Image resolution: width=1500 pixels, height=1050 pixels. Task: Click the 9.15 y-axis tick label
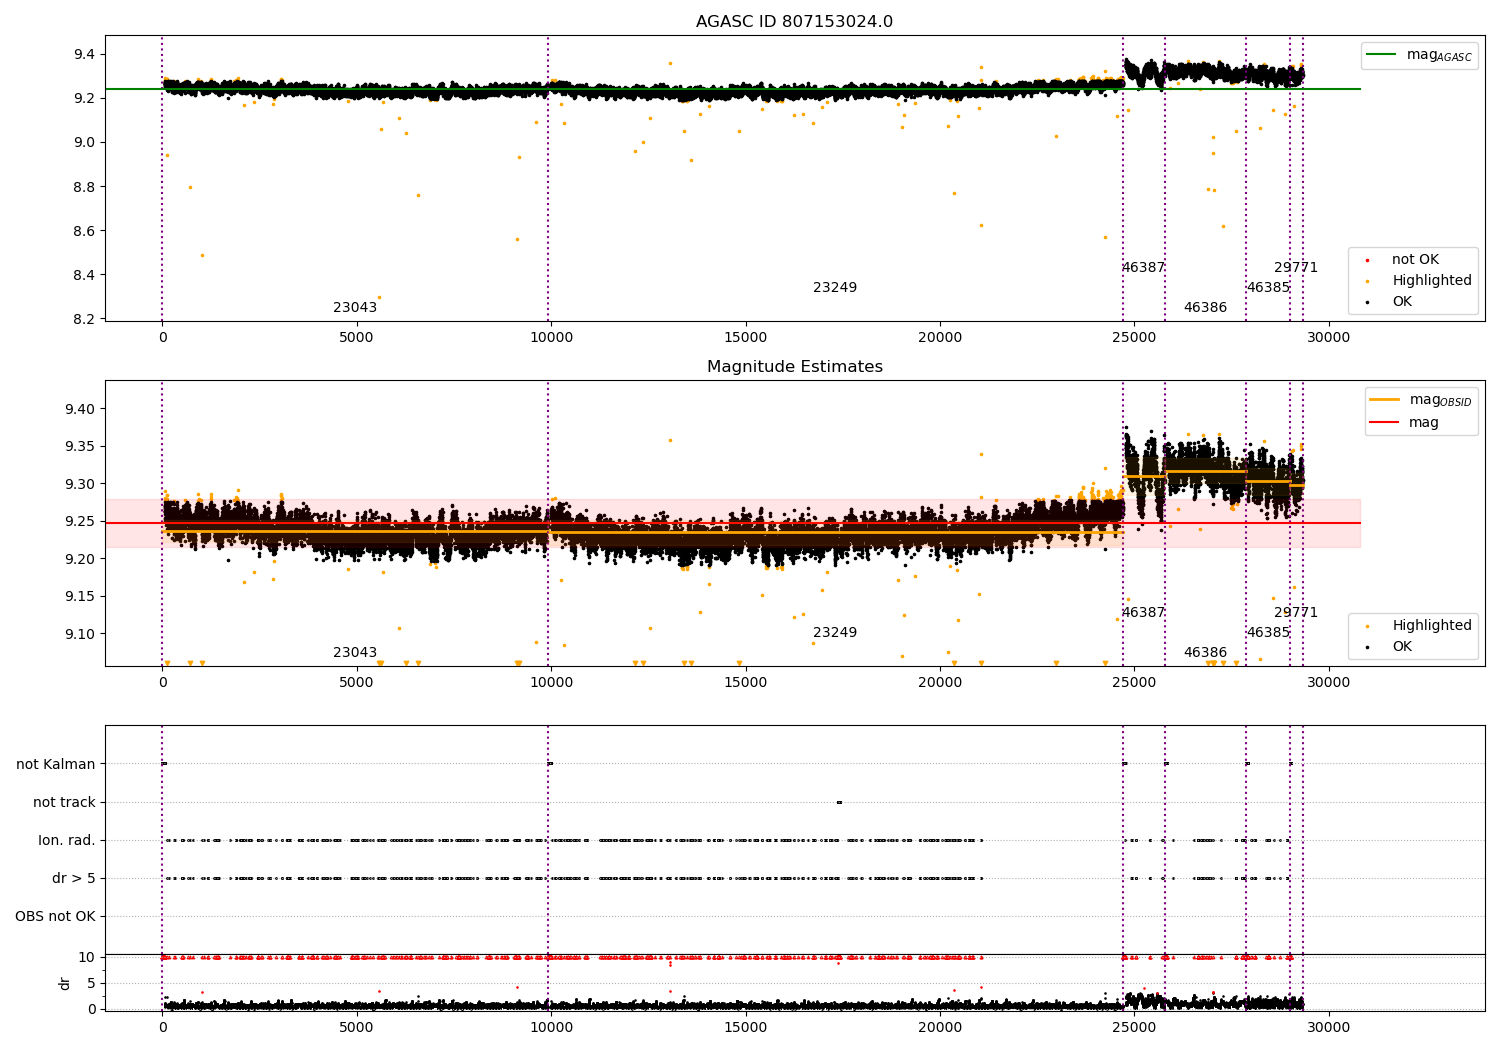coord(81,597)
